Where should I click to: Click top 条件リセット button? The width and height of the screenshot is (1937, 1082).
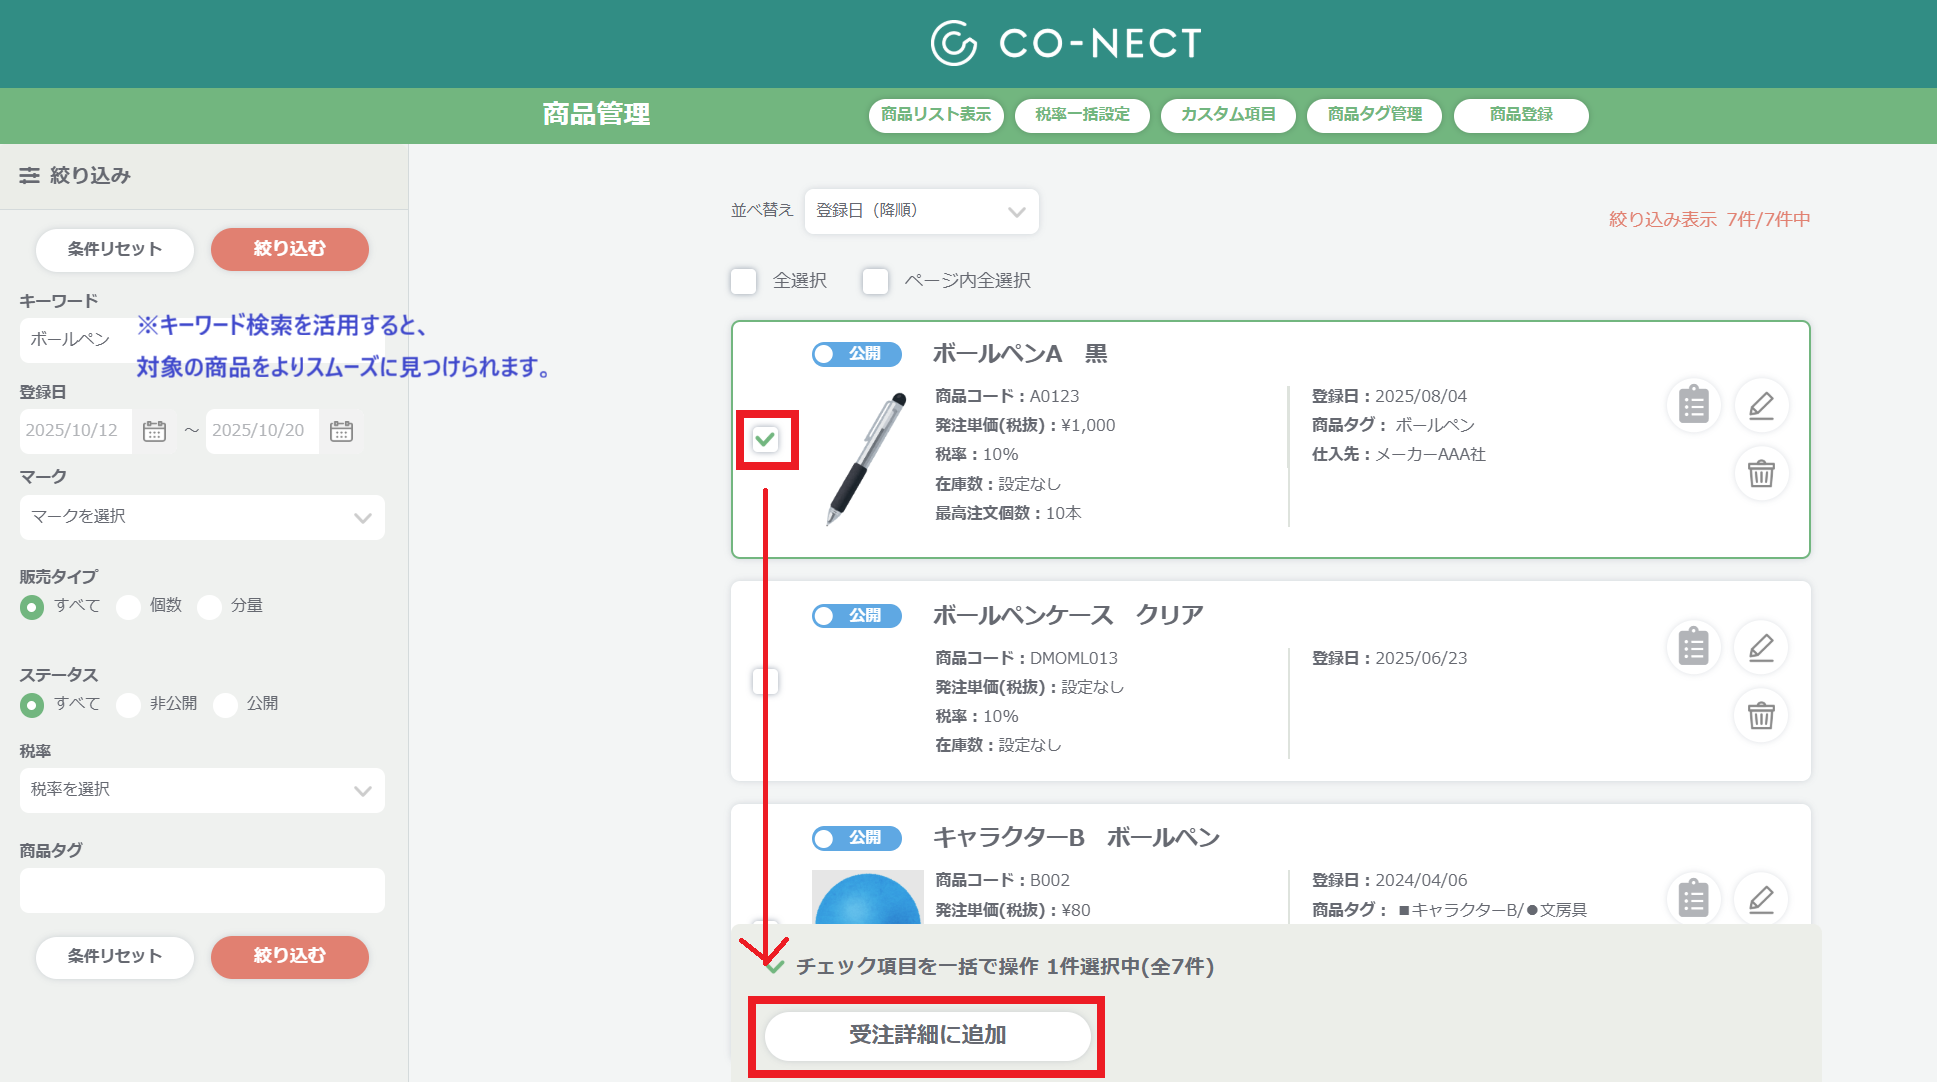115,249
